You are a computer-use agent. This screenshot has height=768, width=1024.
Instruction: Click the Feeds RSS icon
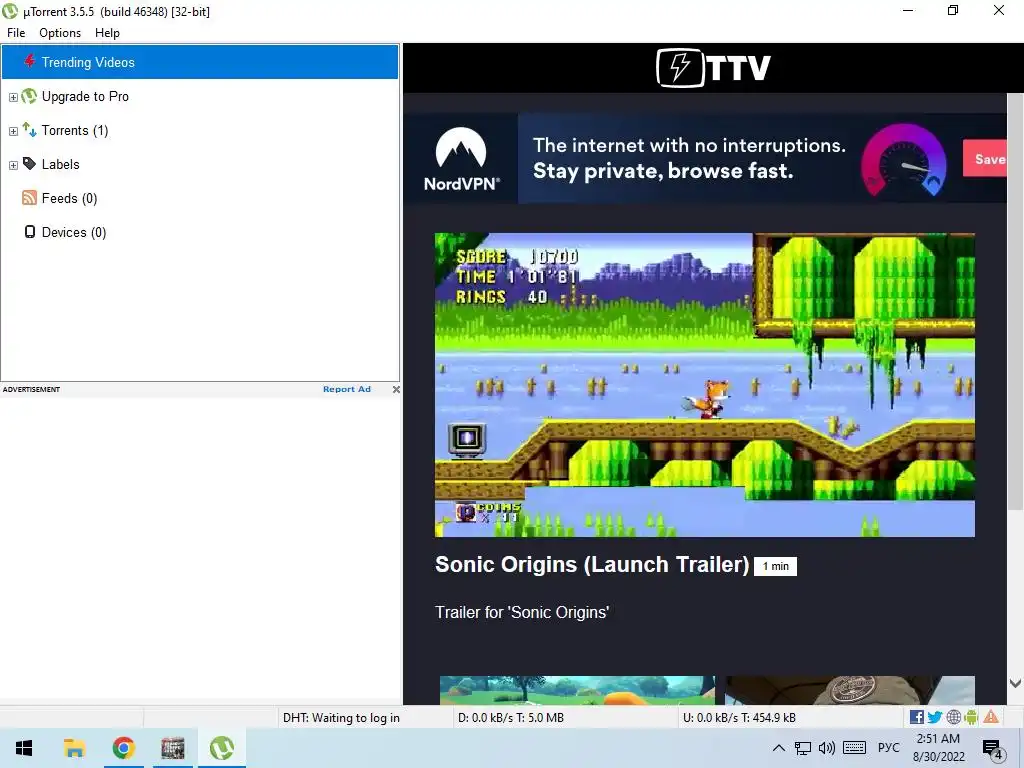click(29, 198)
